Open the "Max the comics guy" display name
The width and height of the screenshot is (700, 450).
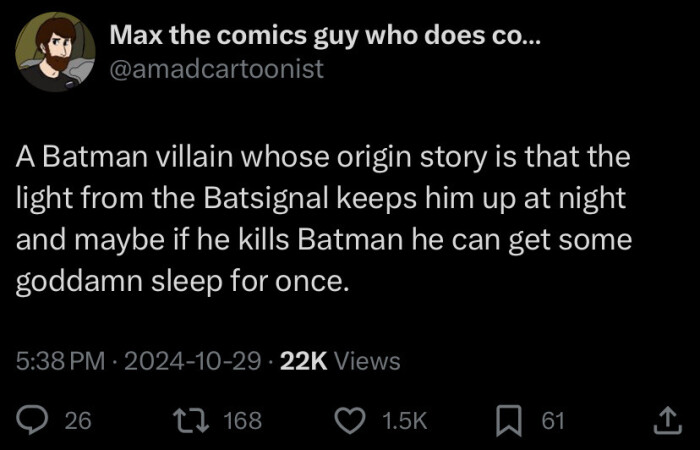[300, 38]
